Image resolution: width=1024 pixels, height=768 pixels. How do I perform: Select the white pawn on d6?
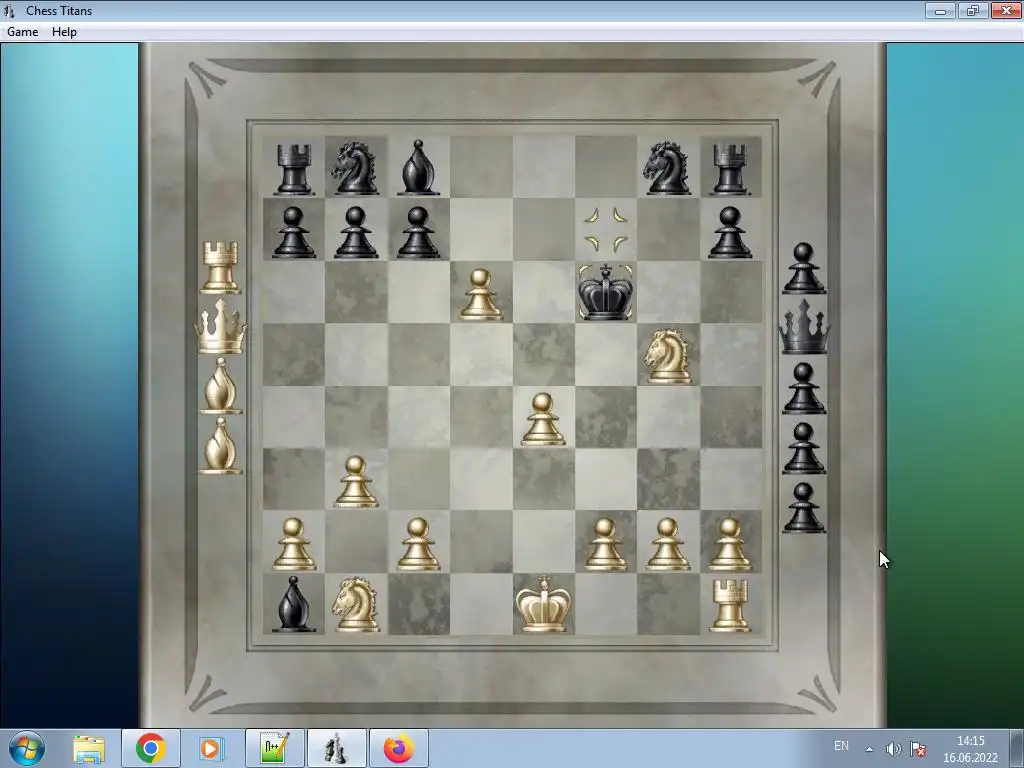481,295
